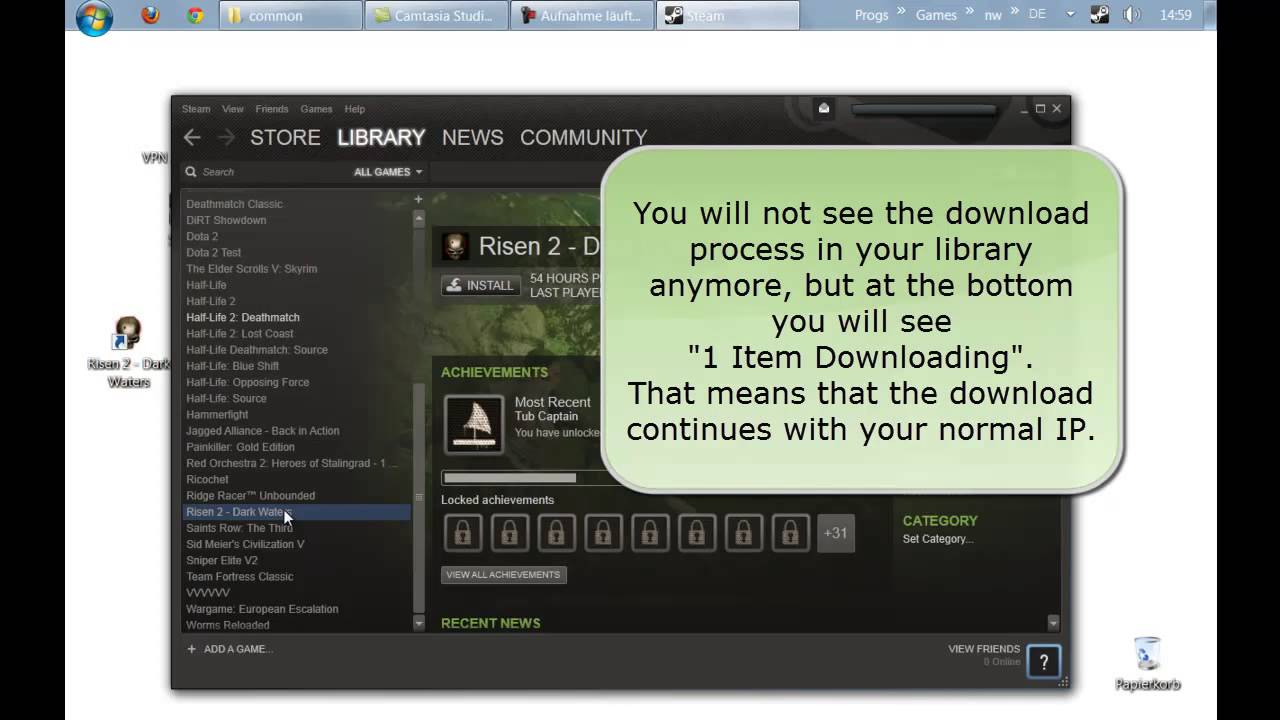Viewport: 1280px width, 720px height.
Task: Click the achievements progress bar
Action: click(x=521, y=478)
